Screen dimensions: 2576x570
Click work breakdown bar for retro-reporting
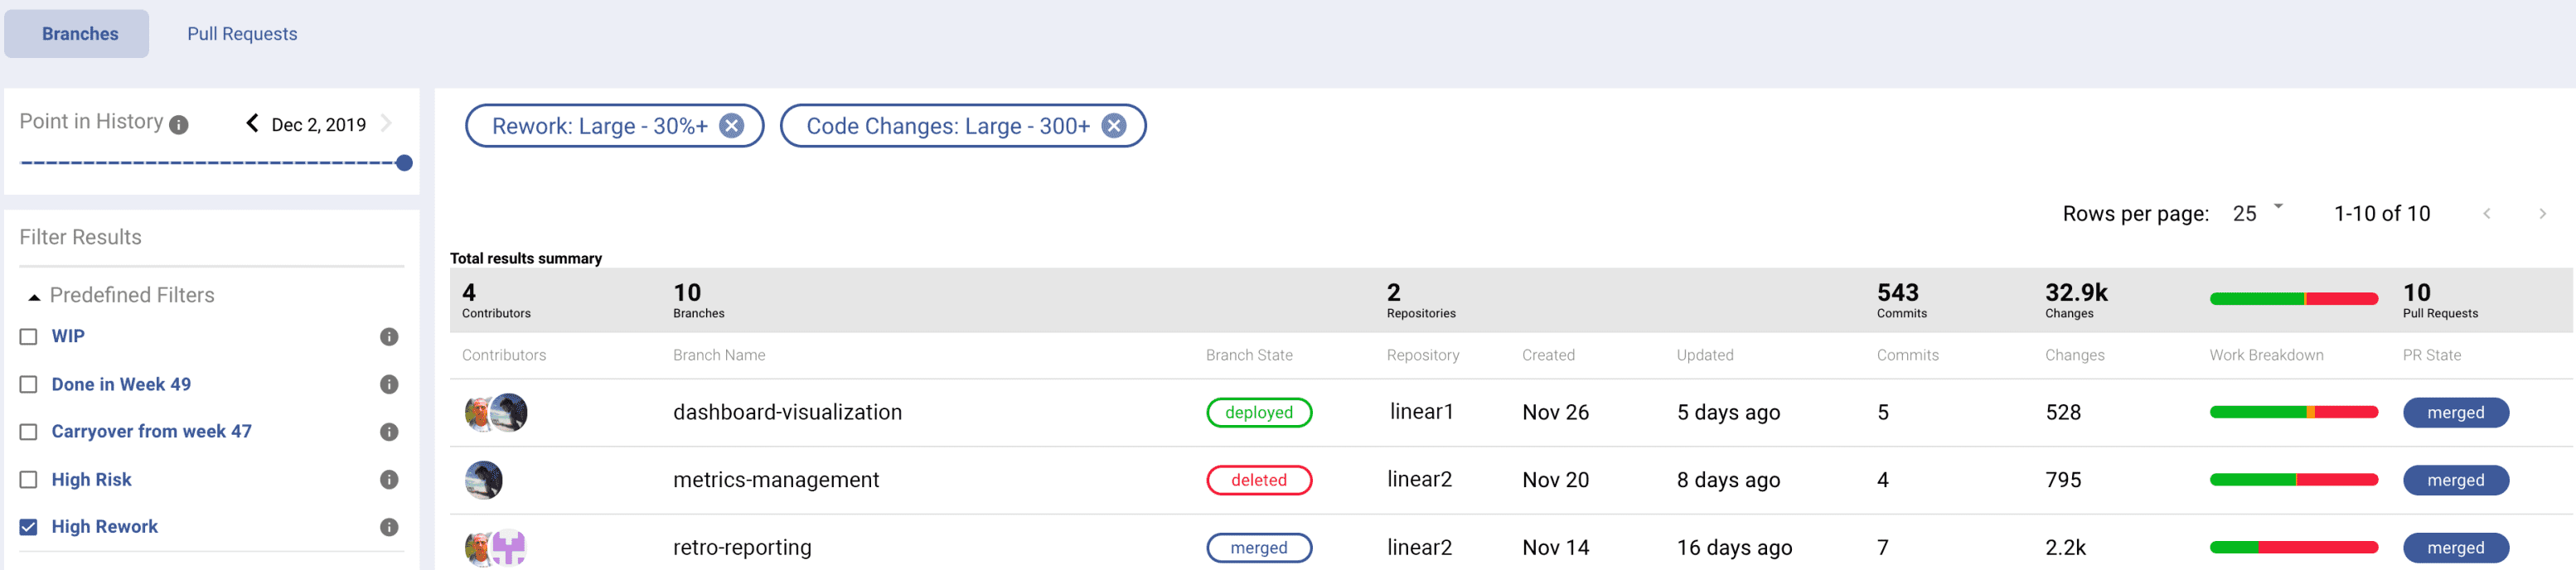(x=2293, y=547)
